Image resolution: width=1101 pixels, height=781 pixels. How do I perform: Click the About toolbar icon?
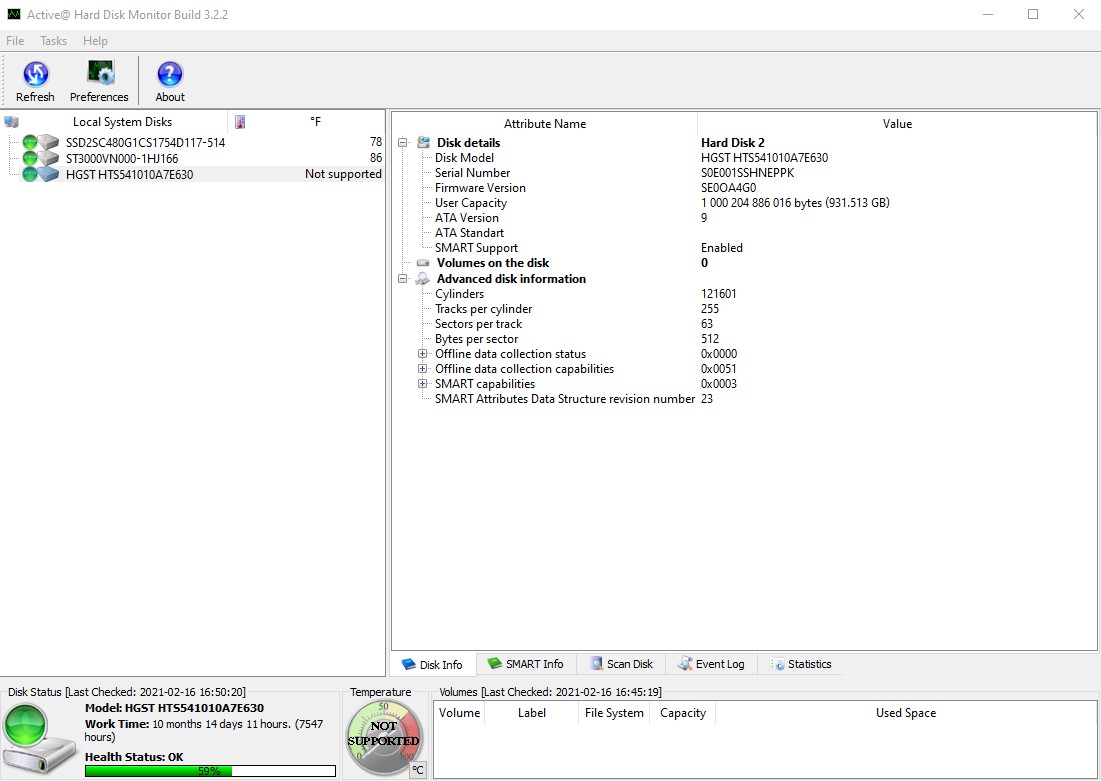[169, 75]
